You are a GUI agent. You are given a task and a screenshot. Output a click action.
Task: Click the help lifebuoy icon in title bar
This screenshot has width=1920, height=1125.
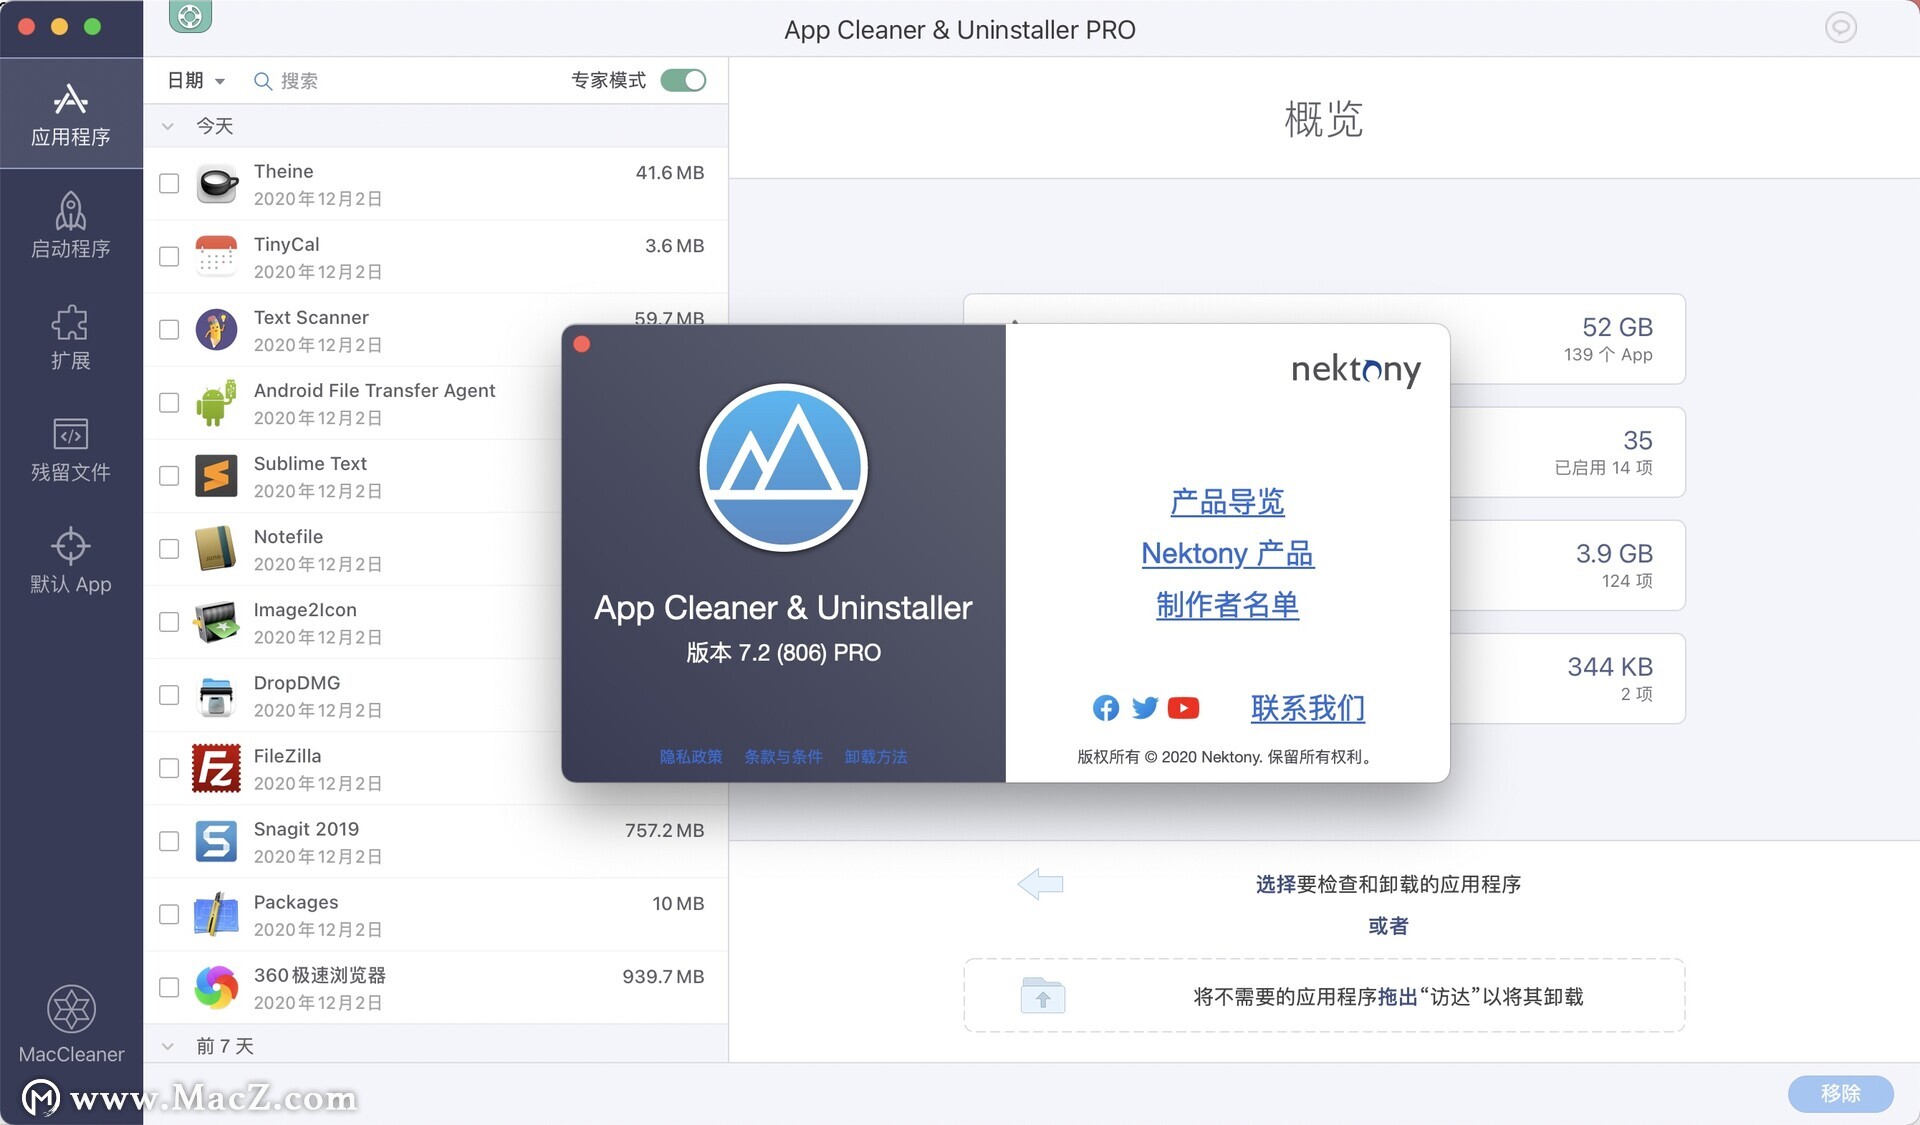click(x=190, y=15)
